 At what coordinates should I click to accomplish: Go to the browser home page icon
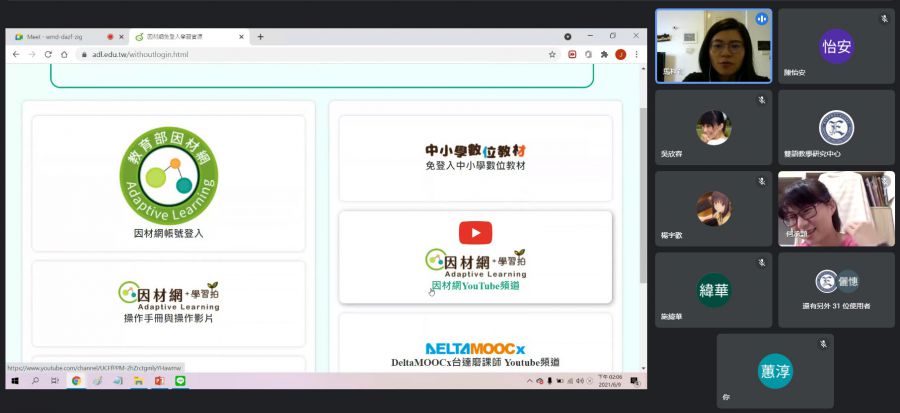click(x=64, y=54)
